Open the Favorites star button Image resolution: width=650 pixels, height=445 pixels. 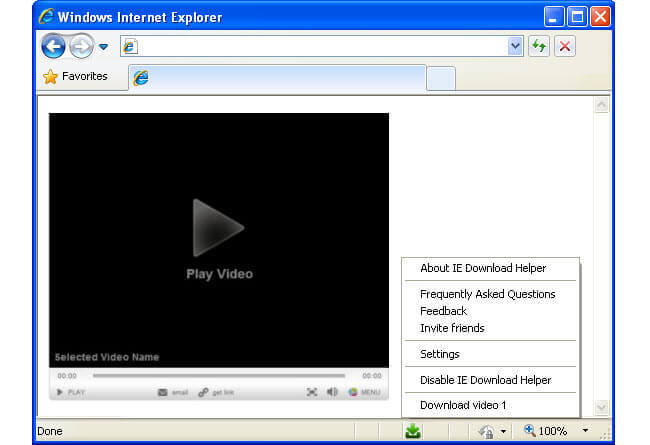click(x=75, y=76)
